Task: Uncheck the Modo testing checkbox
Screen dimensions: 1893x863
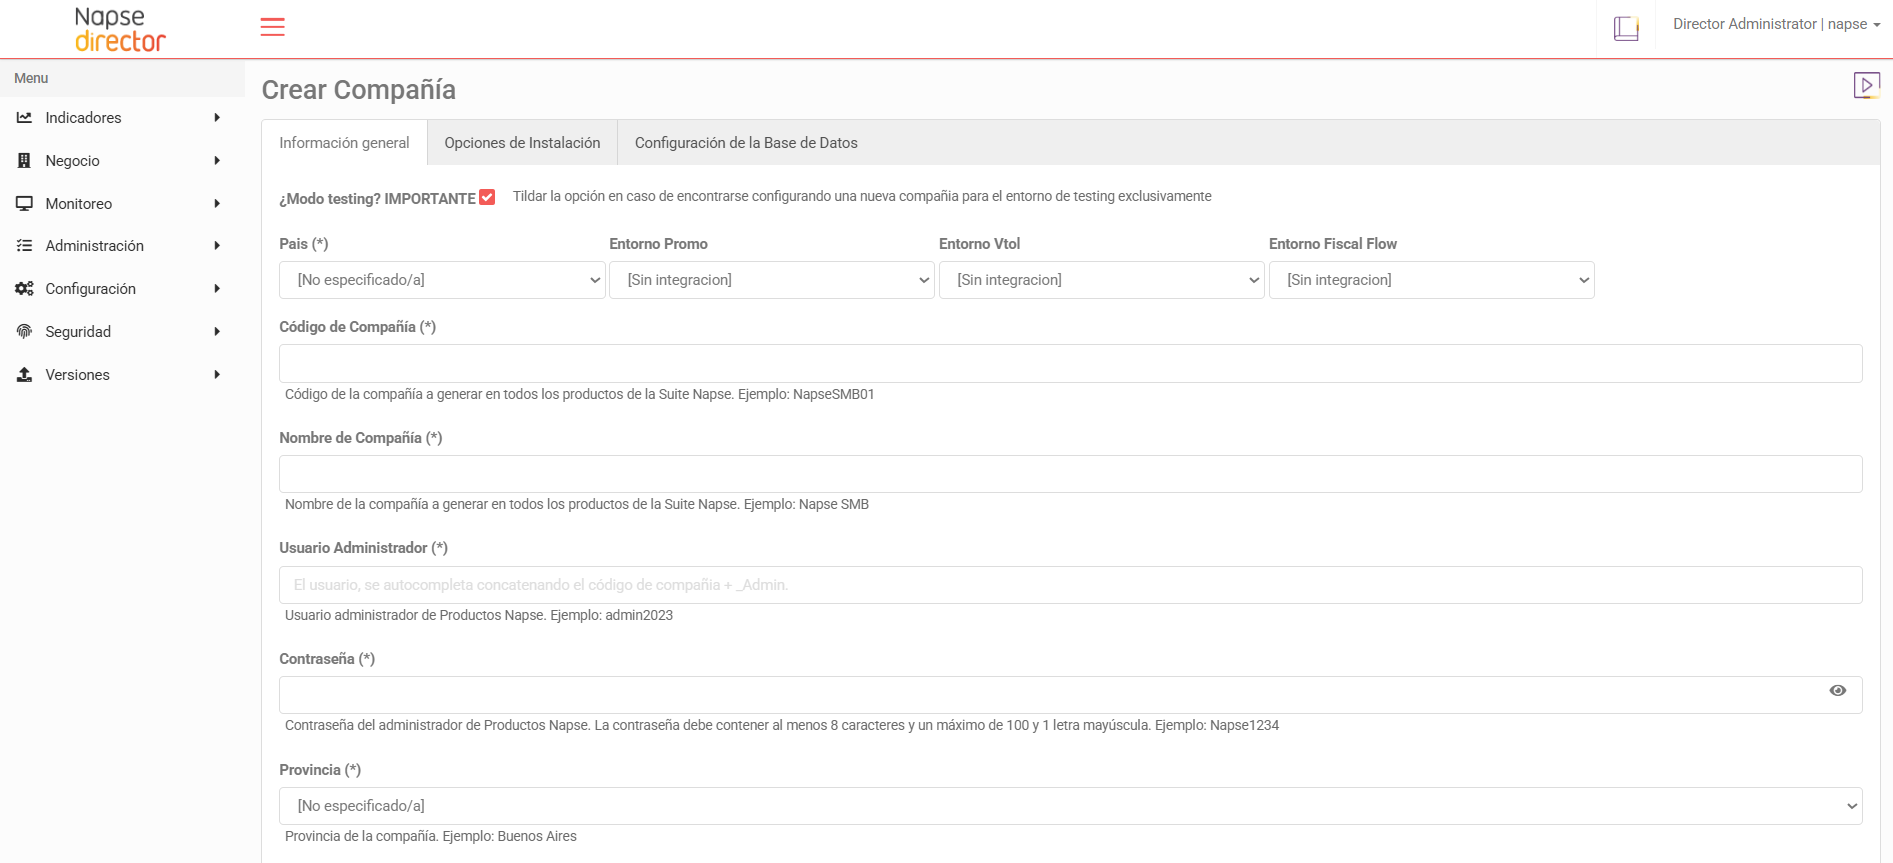Action: pos(487,197)
